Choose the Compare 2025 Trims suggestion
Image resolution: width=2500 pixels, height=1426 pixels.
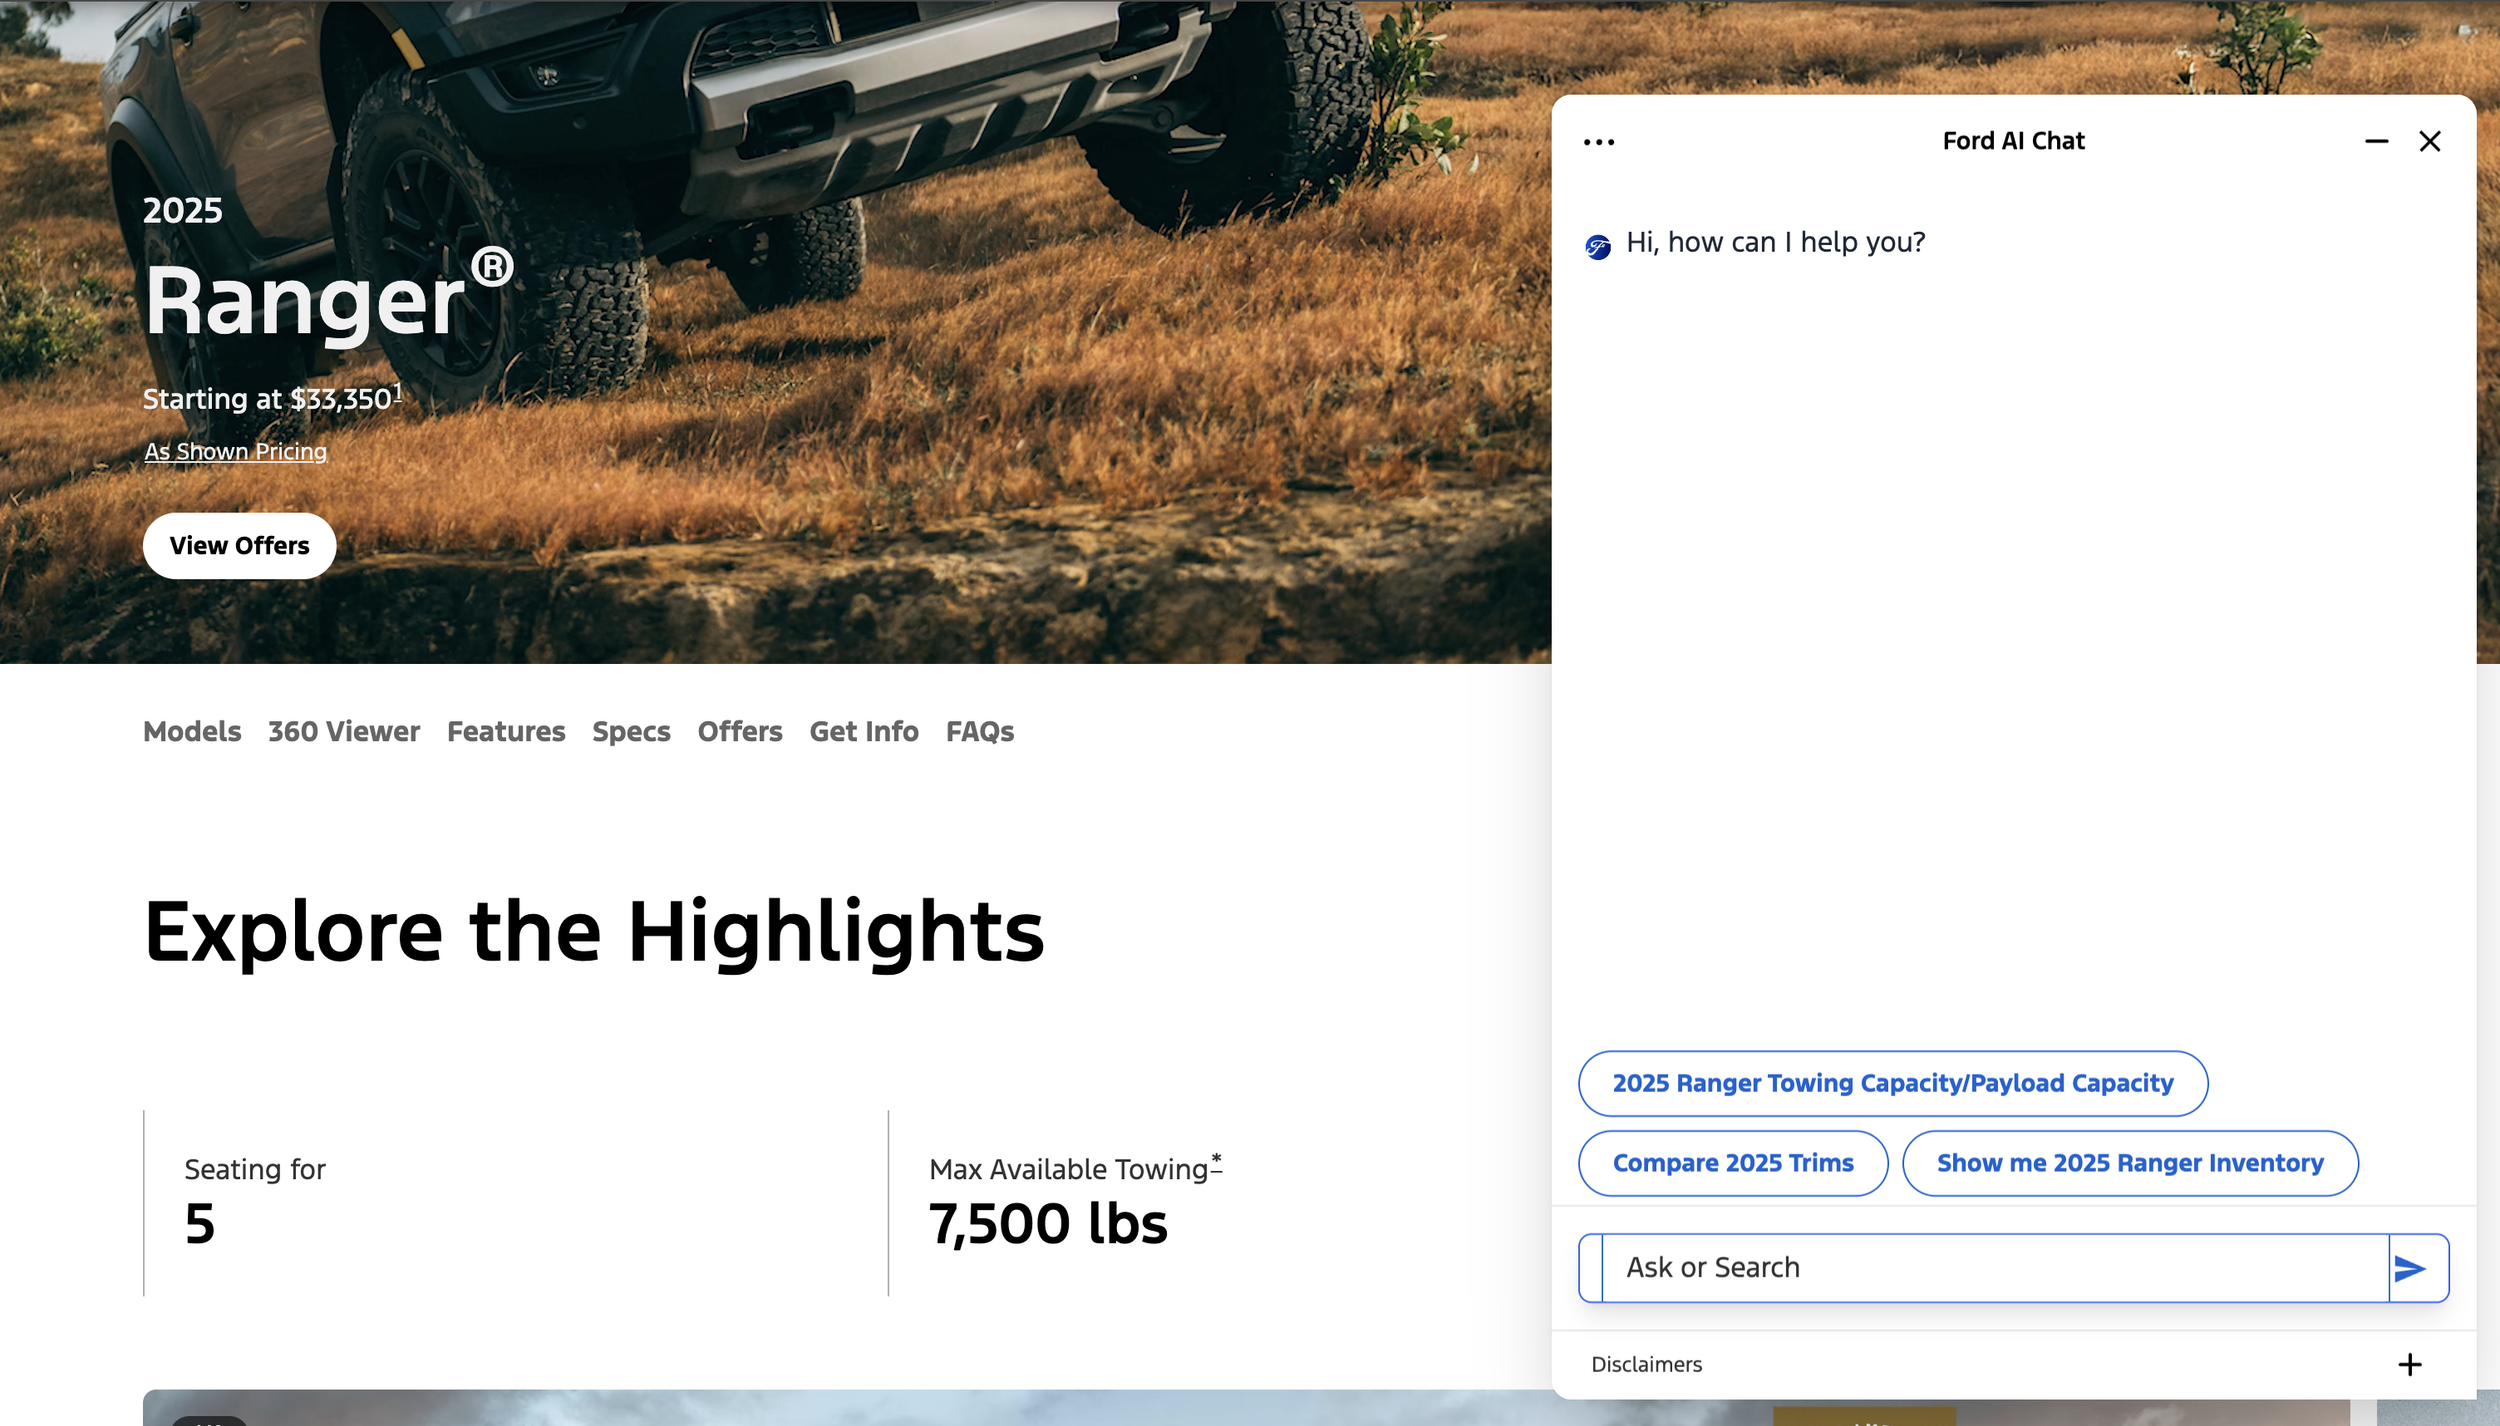(1732, 1163)
